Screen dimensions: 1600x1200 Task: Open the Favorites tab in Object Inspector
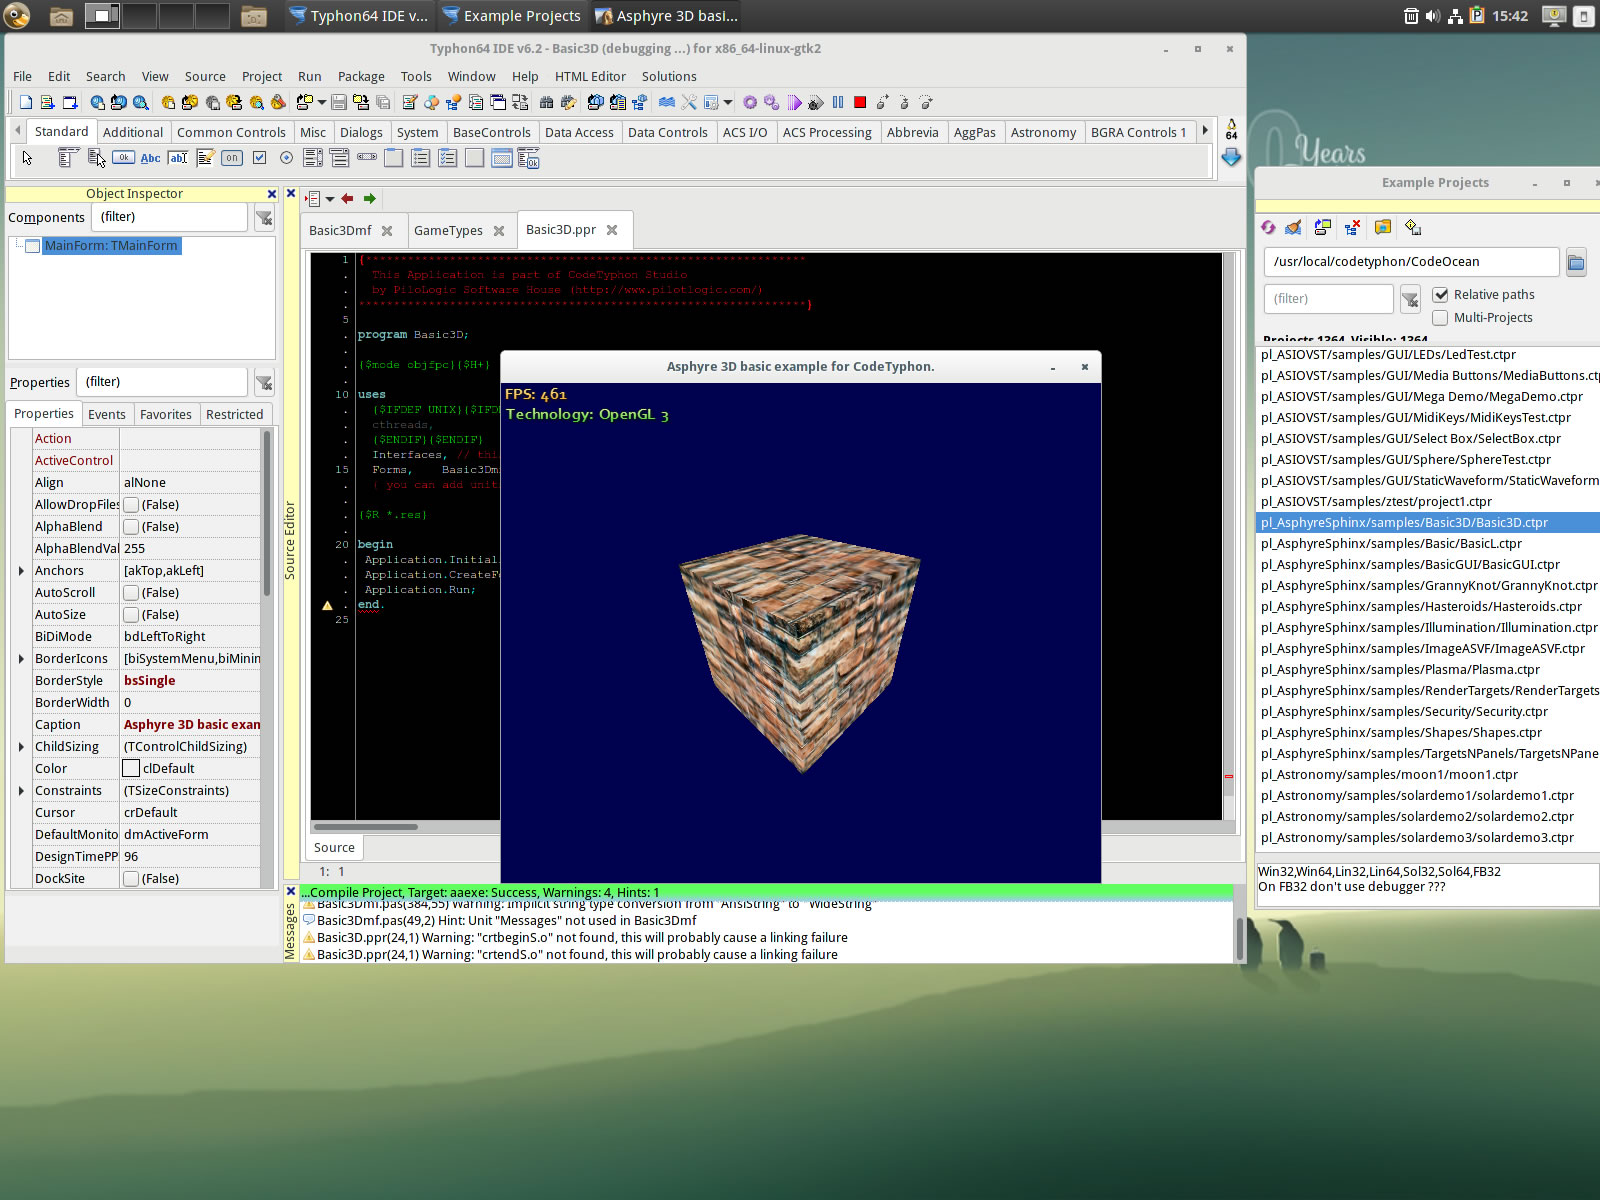point(166,415)
